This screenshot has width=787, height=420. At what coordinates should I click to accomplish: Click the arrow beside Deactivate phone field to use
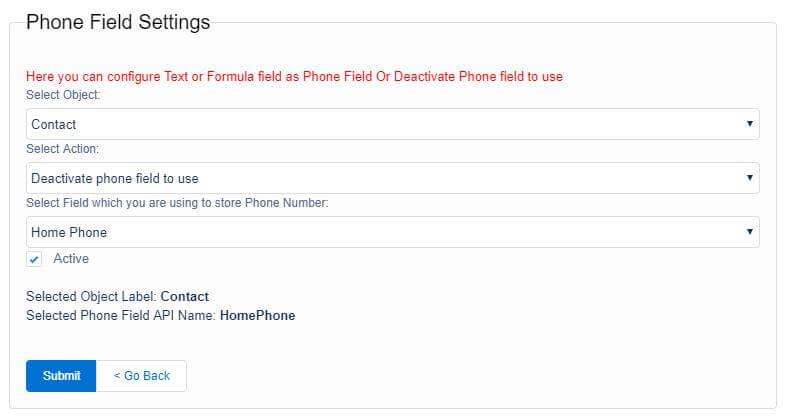pos(749,178)
